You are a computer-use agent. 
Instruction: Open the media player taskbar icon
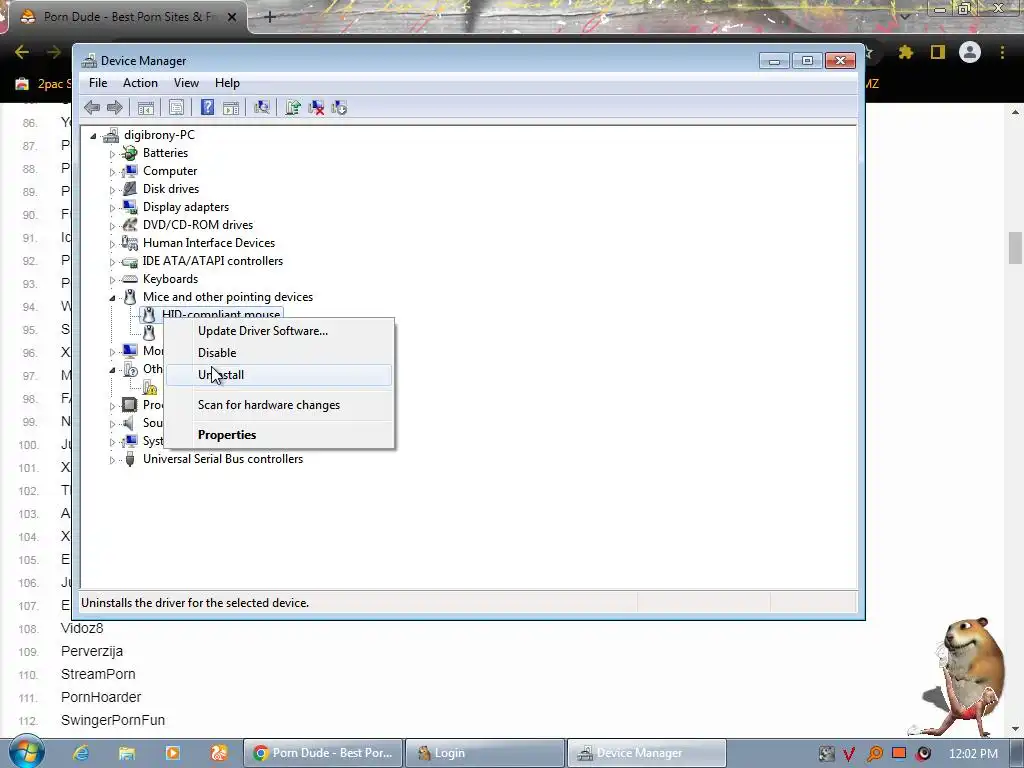pos(173,753)
